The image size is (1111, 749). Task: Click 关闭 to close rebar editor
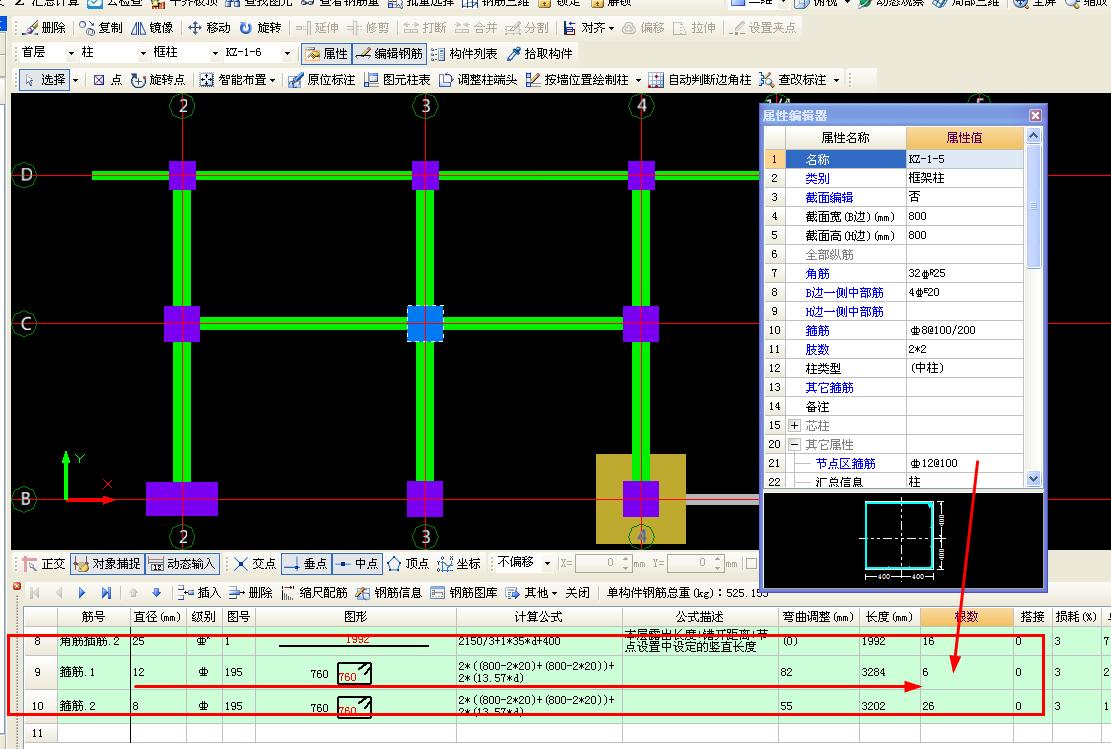pos(577,592)
